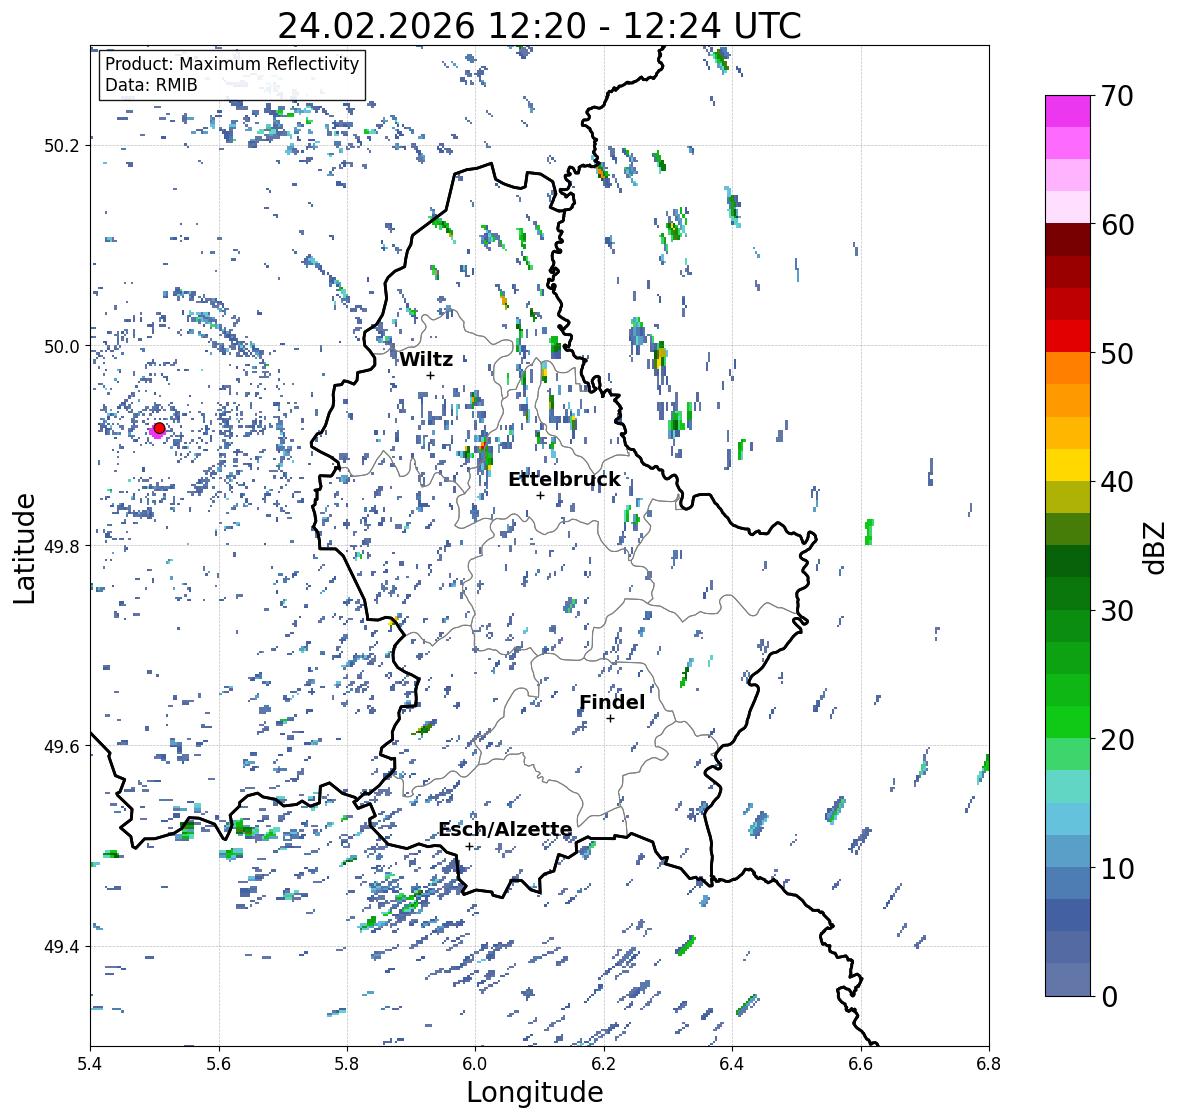Click the dark maroon 60 dBZ colorbar segment
The height and width of the screenshot is (1117, 1179).
pos(1068,240)
